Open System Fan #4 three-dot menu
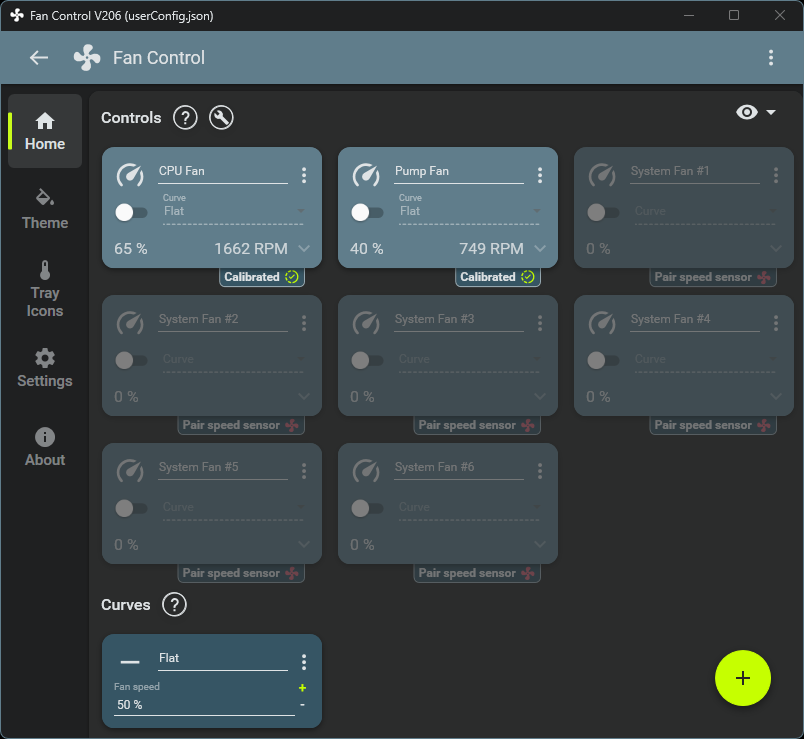The width and height of the screenshot is (804, 739). [x=776, y=323]
